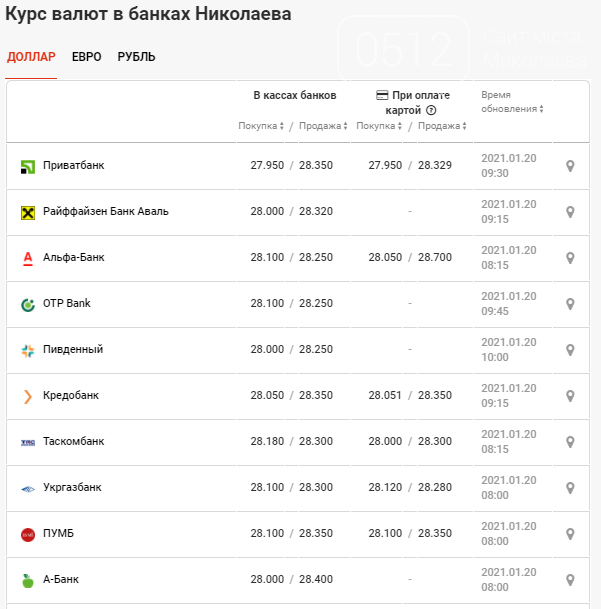Select the ДОЛЛАР tab
Viewport: 601px width, 609px height.
tap(31, 57)
